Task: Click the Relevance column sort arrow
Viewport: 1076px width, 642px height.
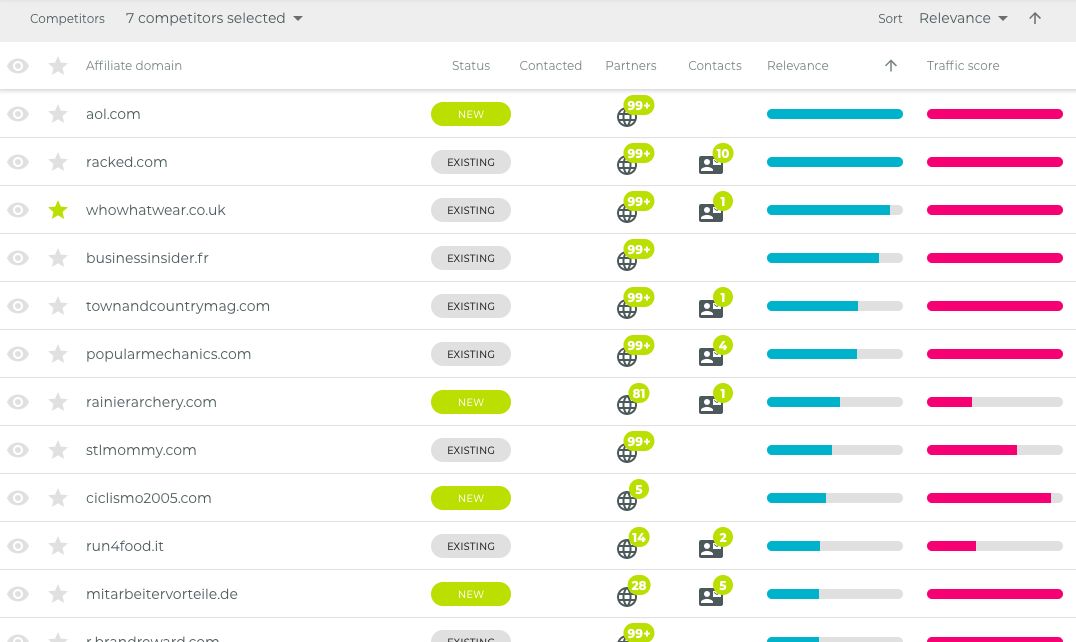Action: (891, 66)
